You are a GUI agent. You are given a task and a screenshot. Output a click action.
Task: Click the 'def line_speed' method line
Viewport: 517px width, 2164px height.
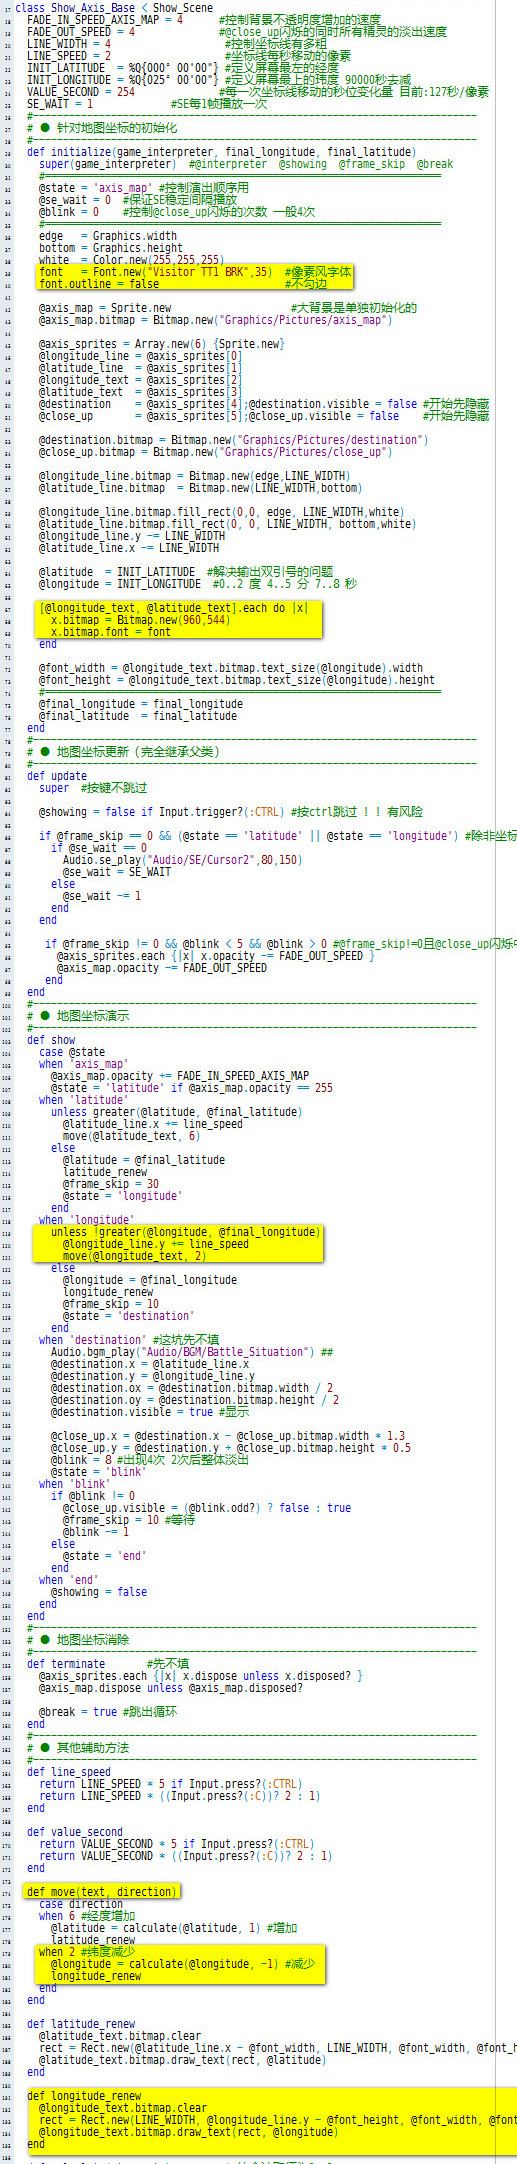click(x=69, y=1772)
